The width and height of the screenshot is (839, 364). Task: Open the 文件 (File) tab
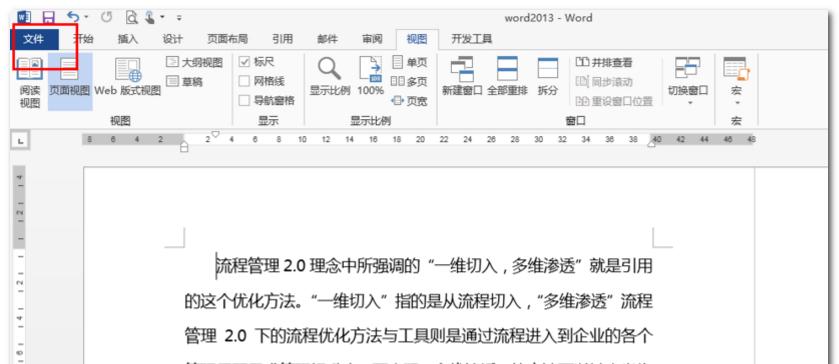pyautogui.click(x=34, y=39)
